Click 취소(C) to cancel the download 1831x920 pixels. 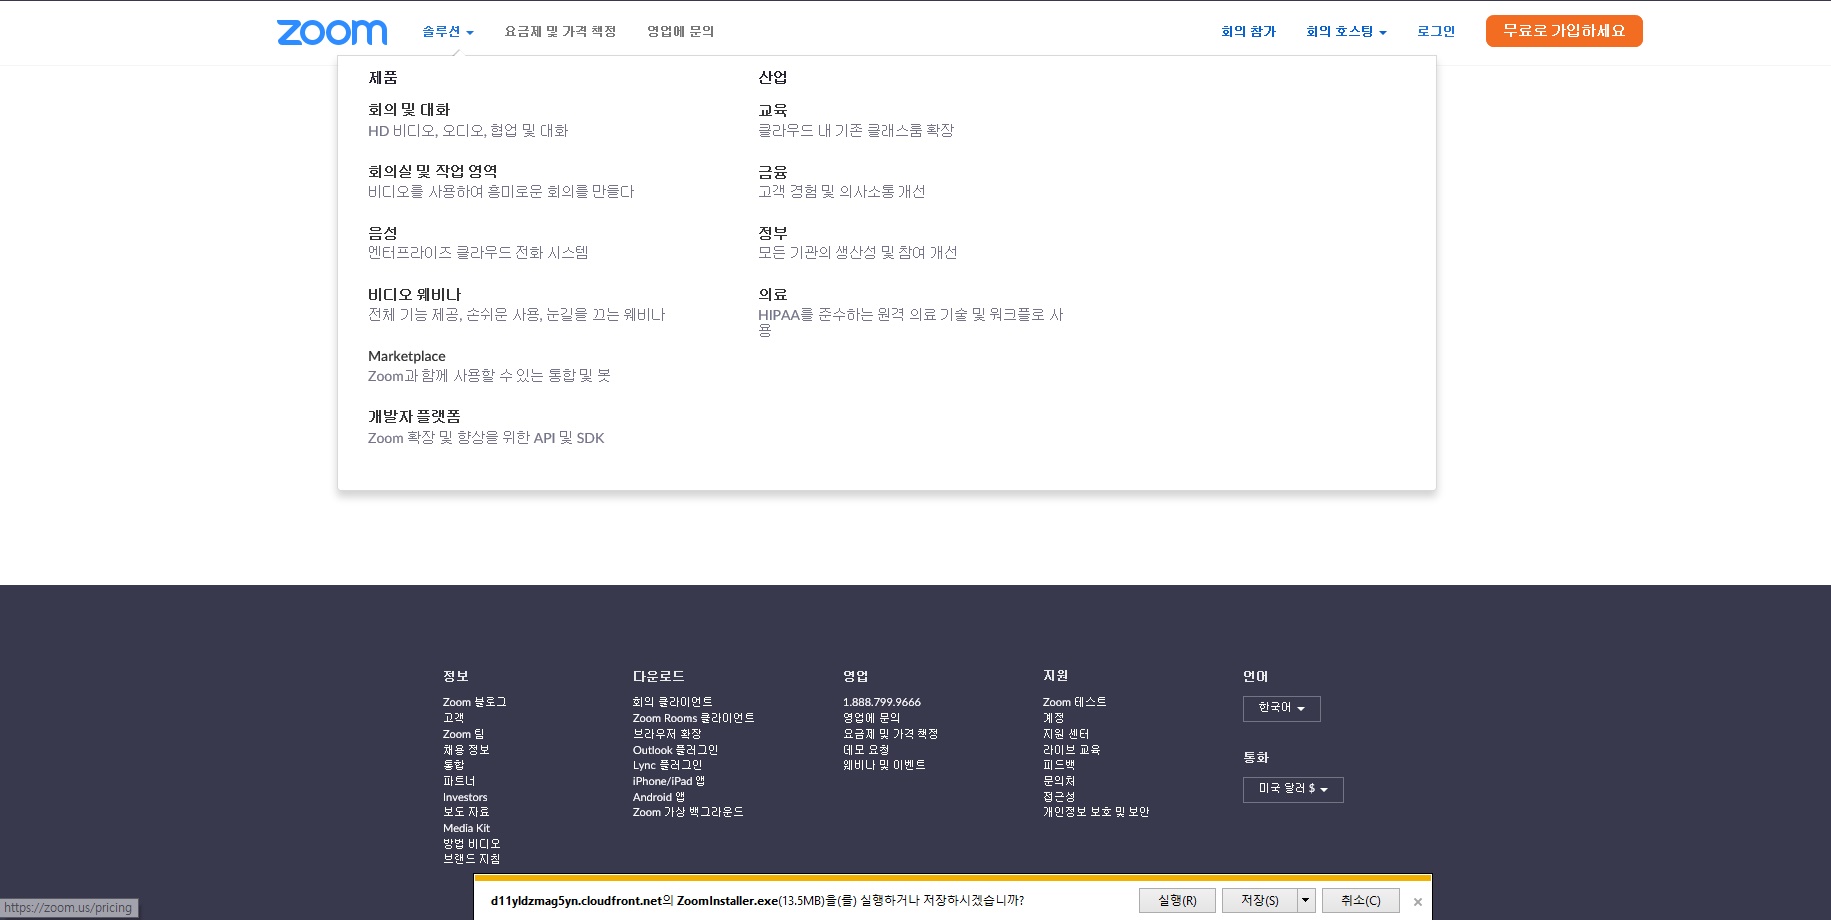1361,900
